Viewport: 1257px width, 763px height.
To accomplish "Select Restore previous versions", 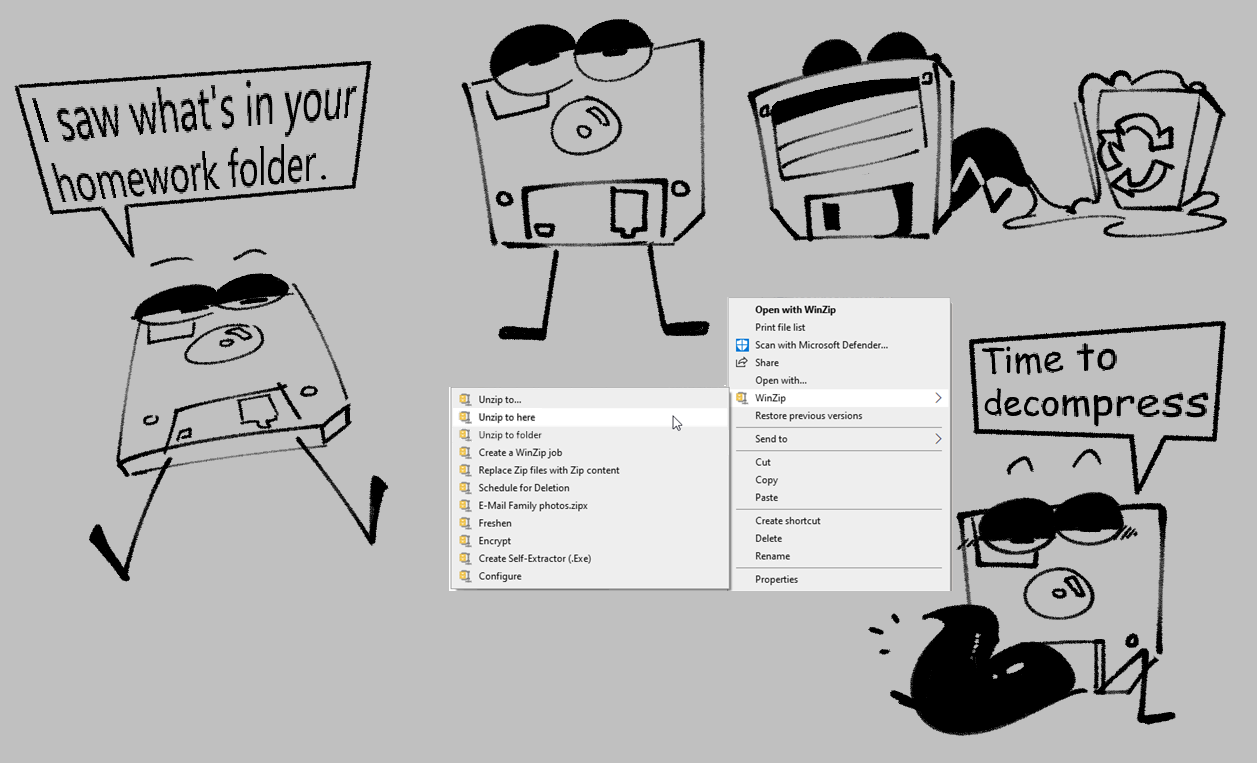I will [x=808, y=416].
